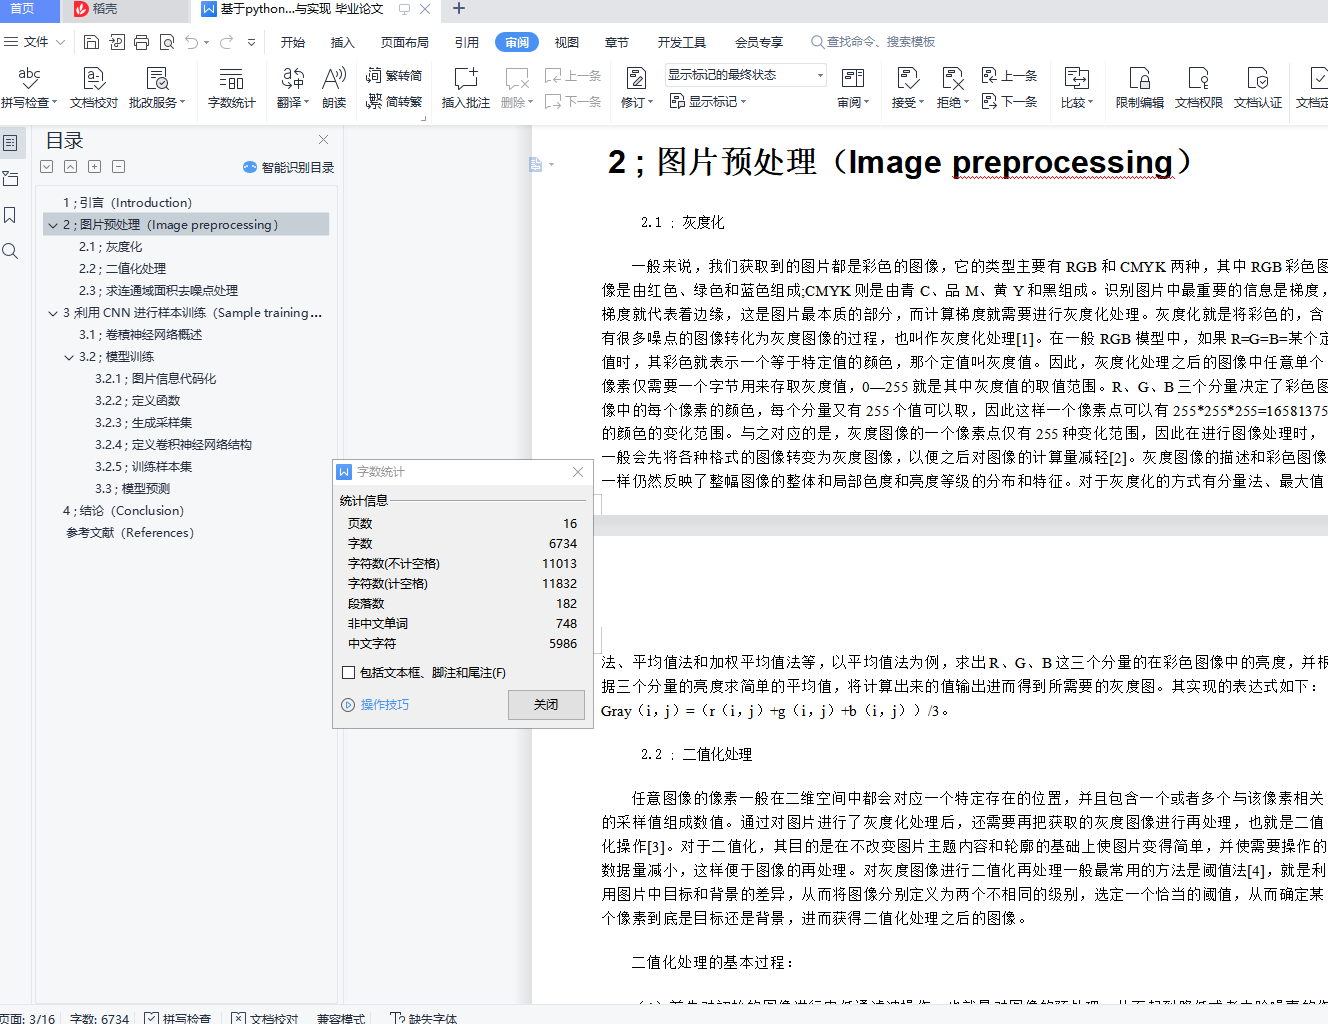
Task: Open the 拼写检查 spell check tool
Action: pyautogui.click(x=29, y=87)
